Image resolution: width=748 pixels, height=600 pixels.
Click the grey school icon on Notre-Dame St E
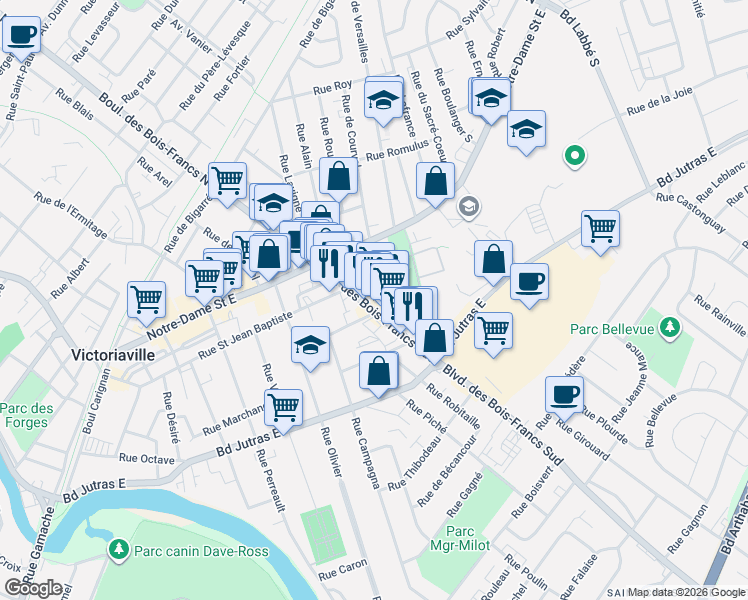(x=469, y=207)
